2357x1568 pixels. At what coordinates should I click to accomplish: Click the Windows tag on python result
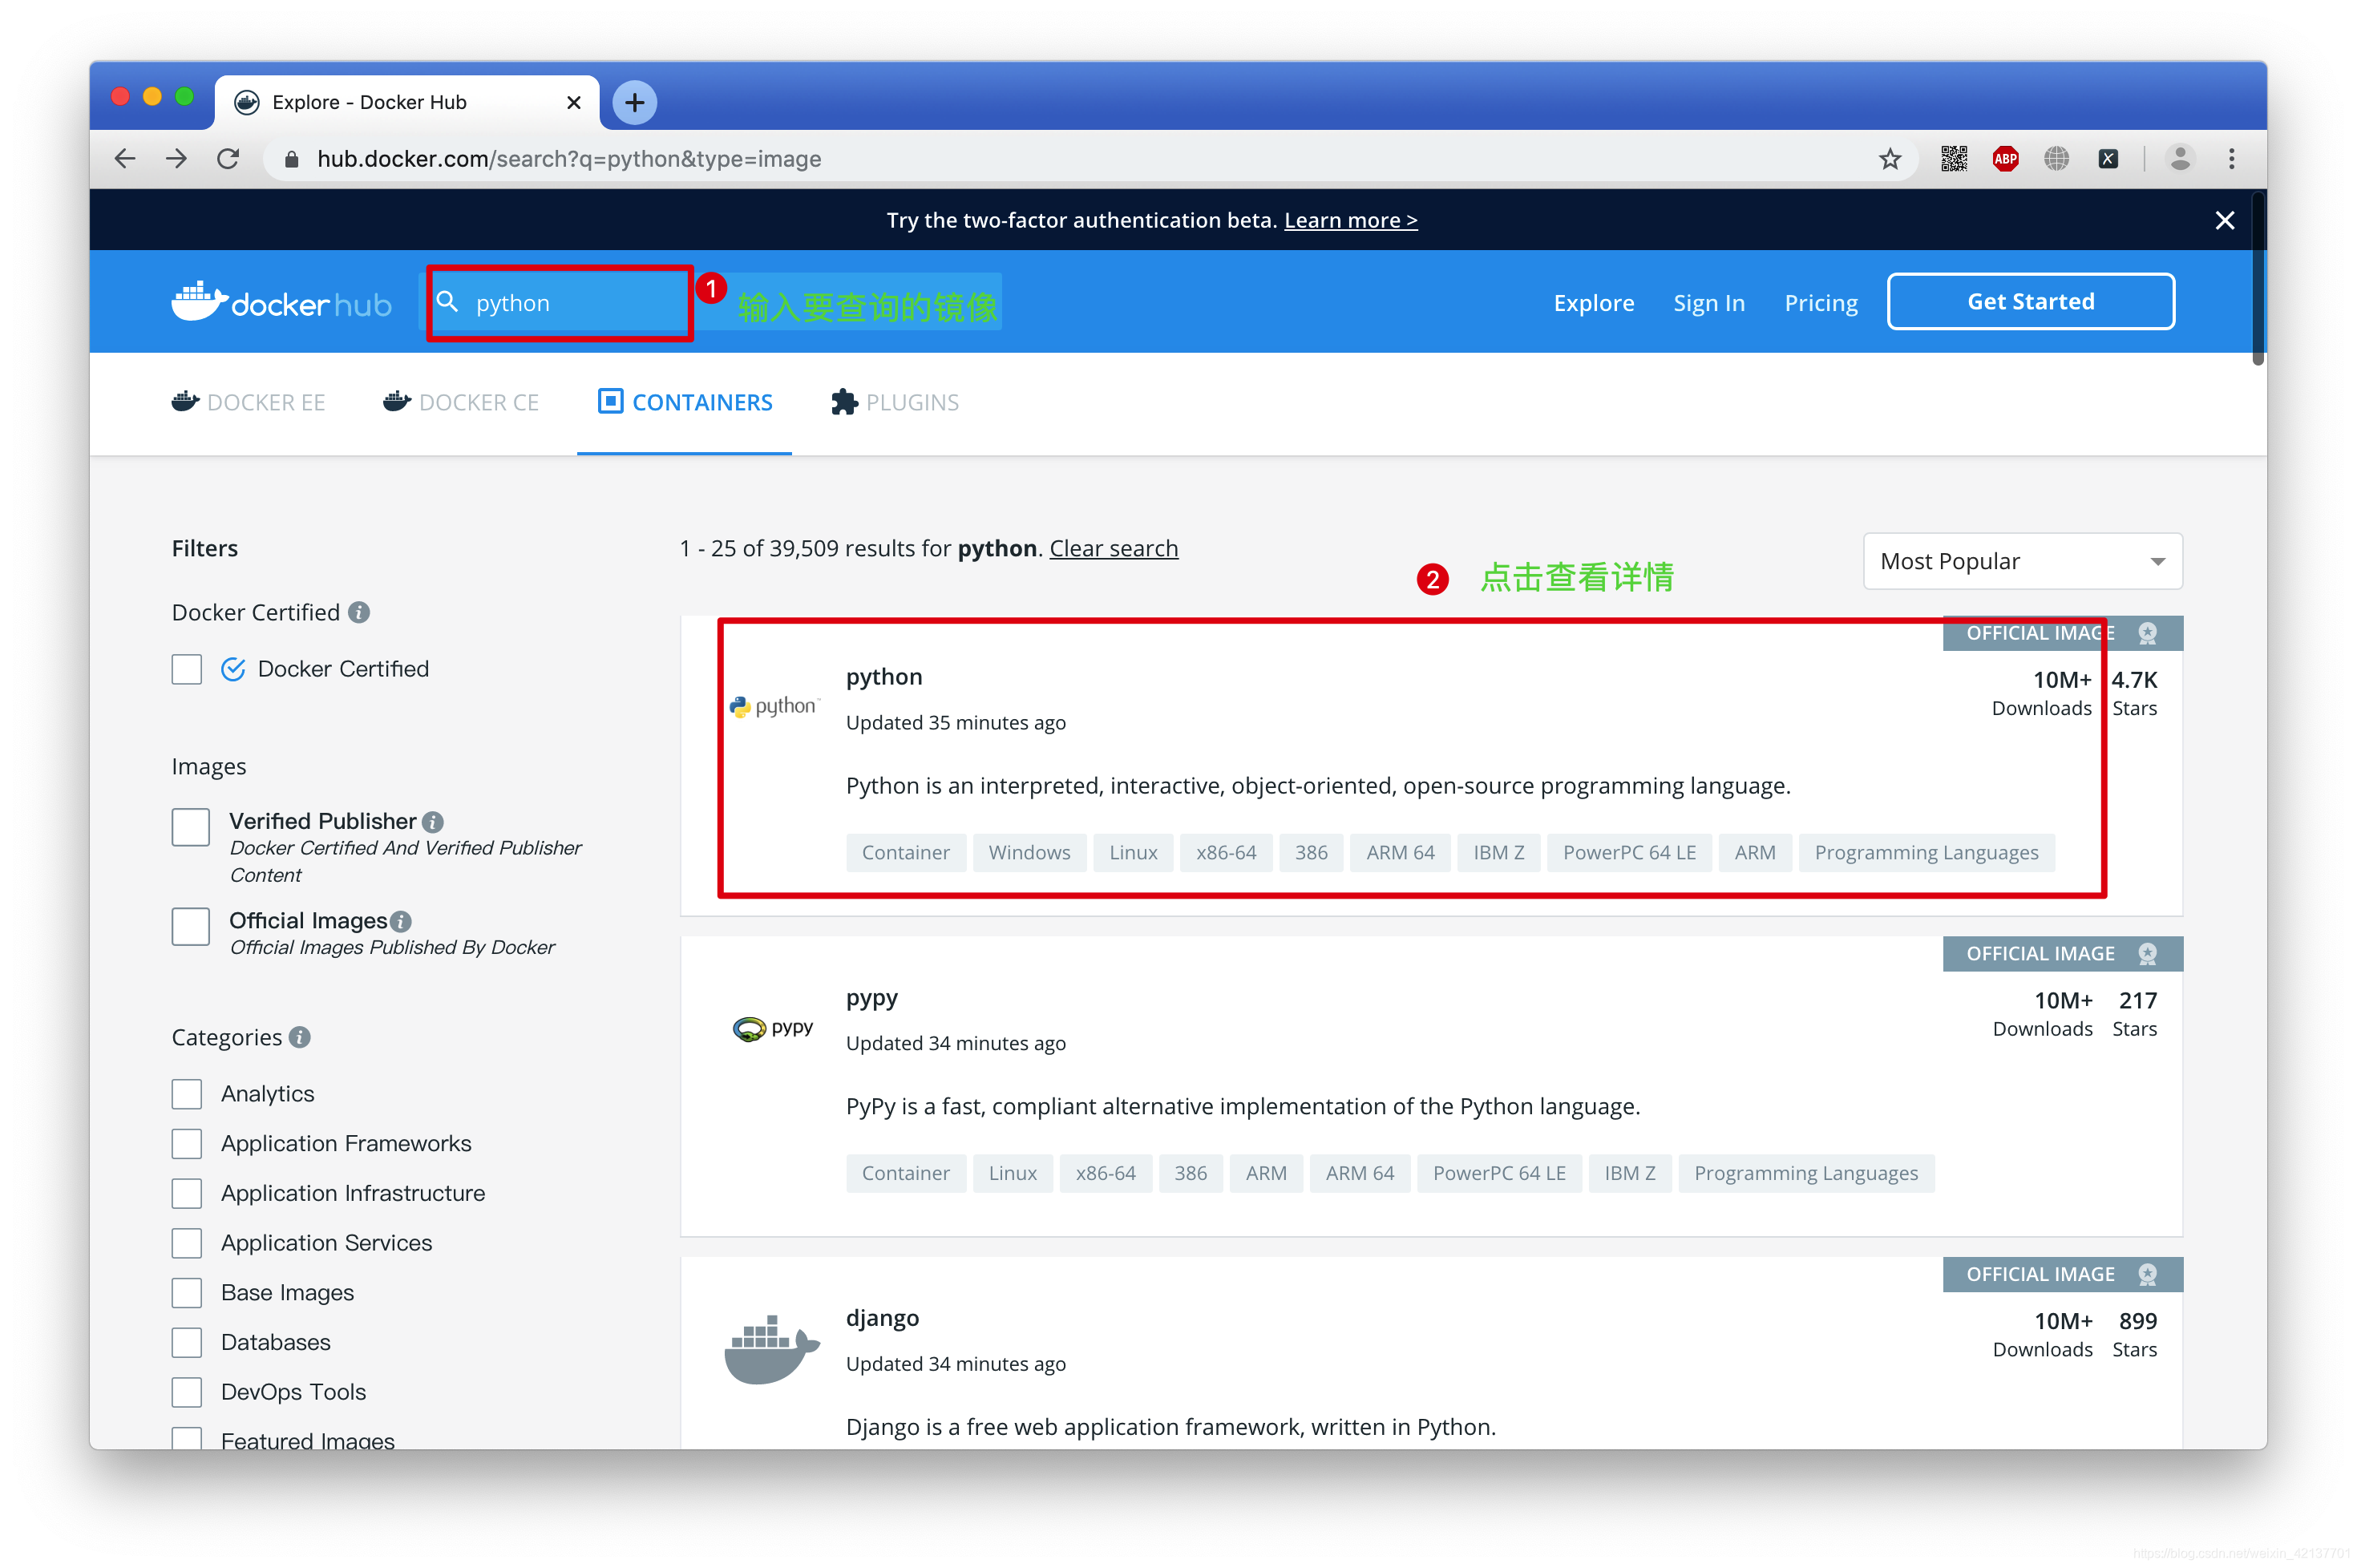coord(1029,852)
